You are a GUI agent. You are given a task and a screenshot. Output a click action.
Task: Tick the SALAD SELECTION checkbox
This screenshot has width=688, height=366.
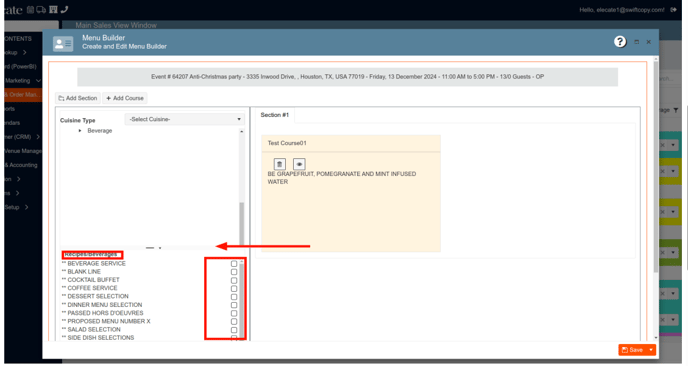(234, 330)
